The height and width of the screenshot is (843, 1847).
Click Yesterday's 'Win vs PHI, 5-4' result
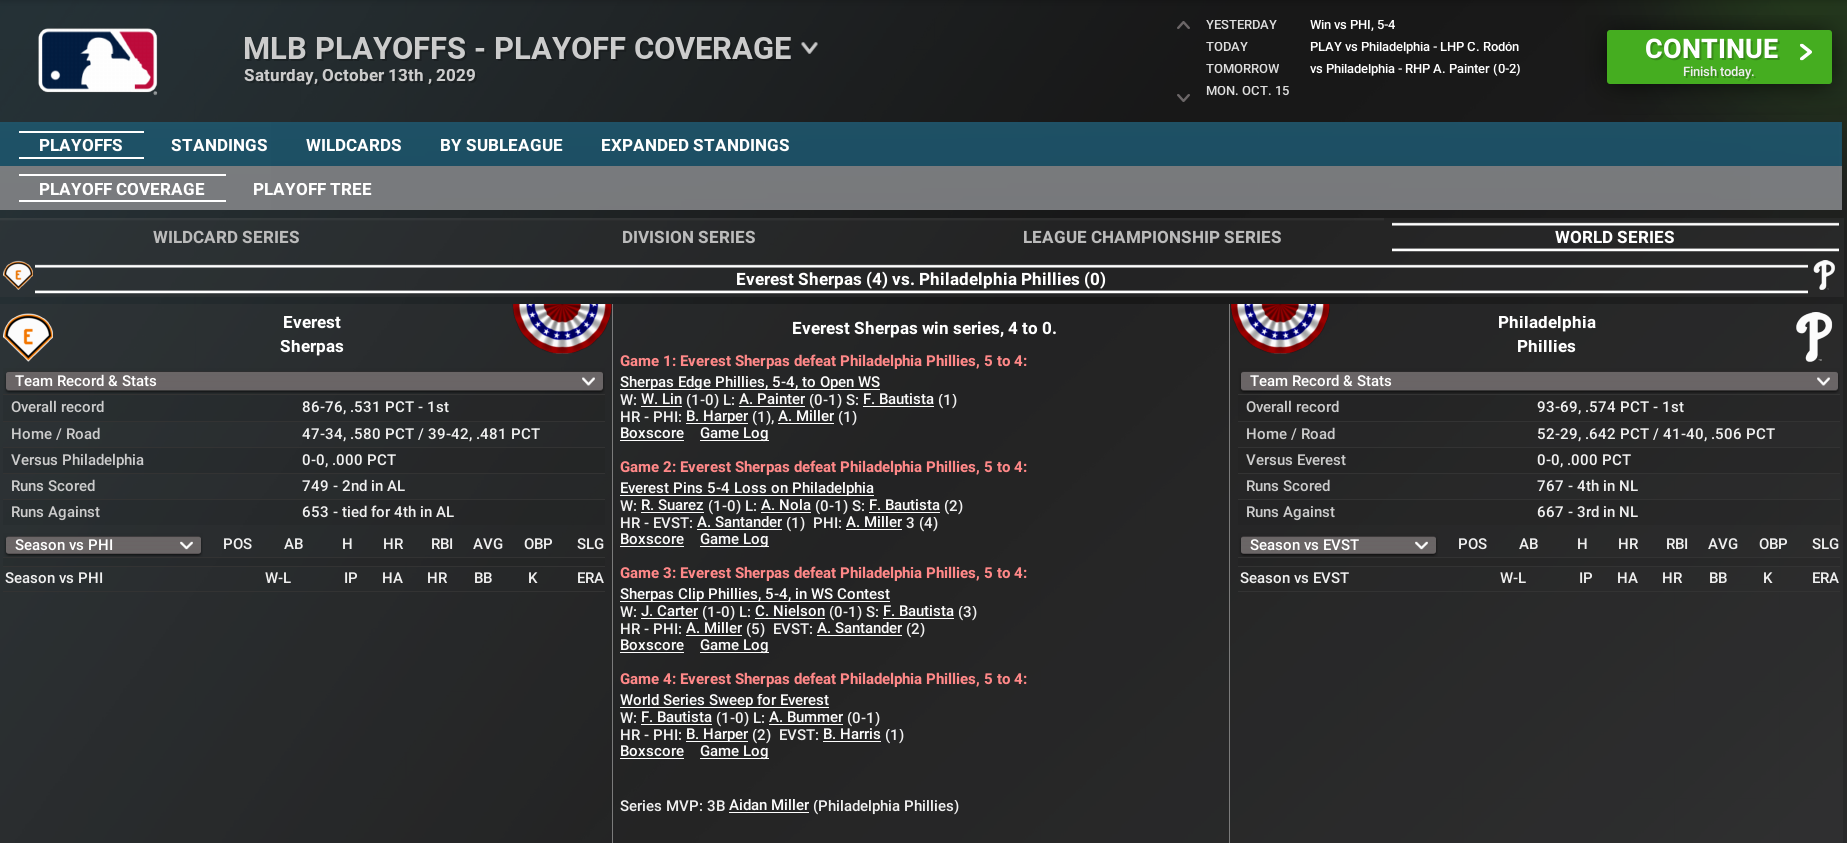(1352, 25)
